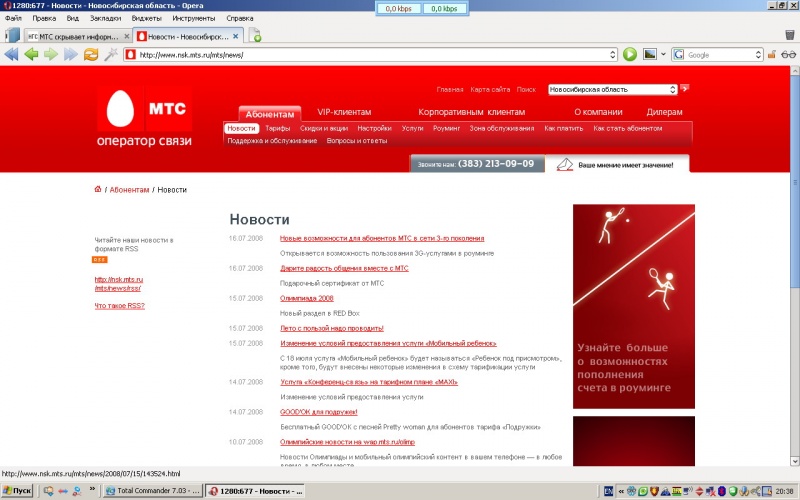Click the 'Что такое RSS?' link

coord(119,305)
